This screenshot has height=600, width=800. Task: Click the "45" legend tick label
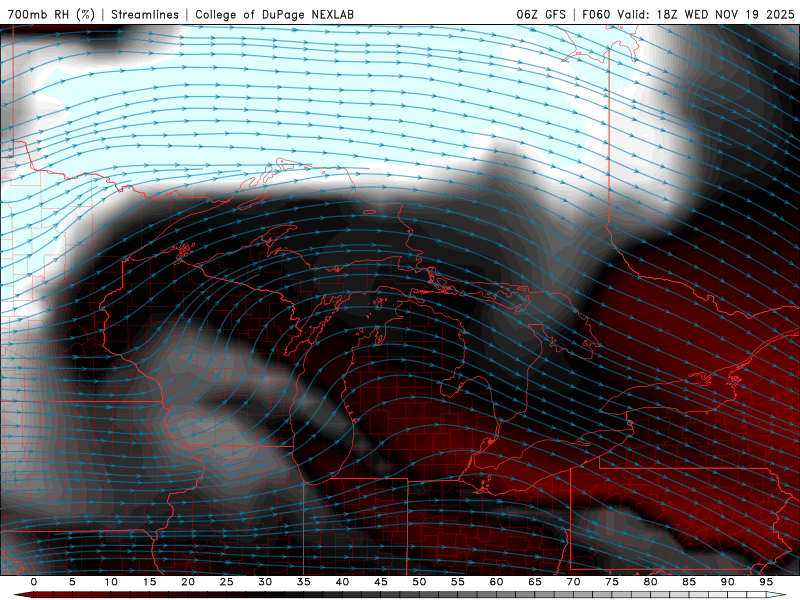click(381, 582)
